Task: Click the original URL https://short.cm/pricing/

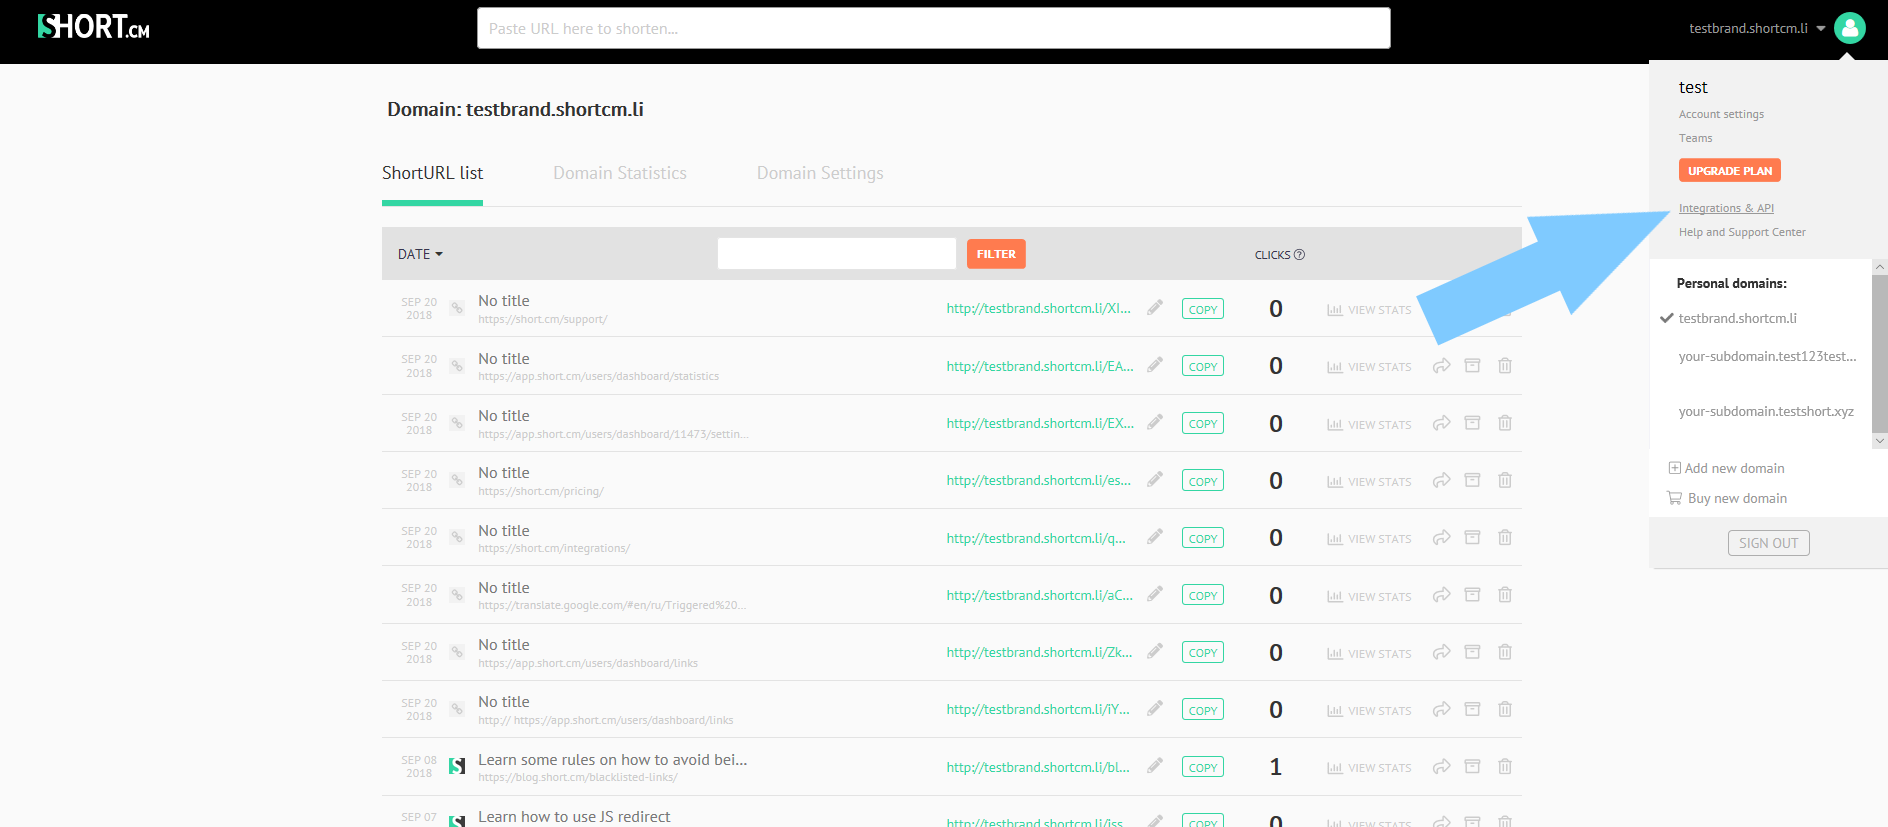Action: (x=541, y=491)
